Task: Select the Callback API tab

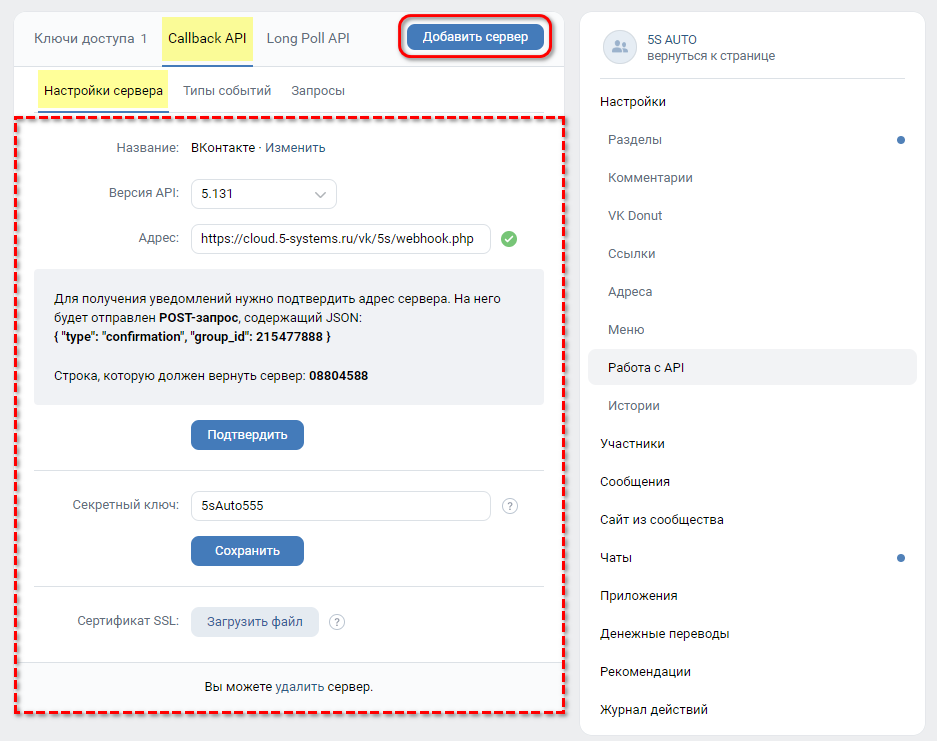Action: (x=207, y=39)
